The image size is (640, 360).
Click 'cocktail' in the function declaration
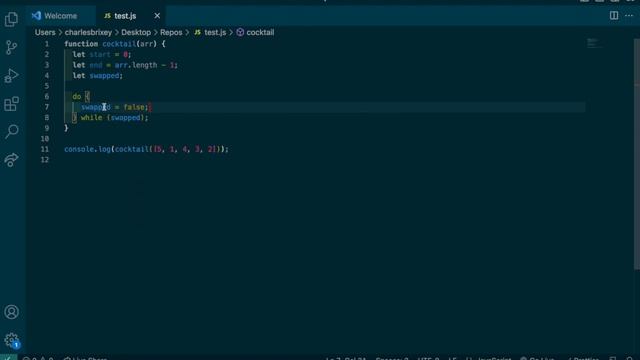119,44
